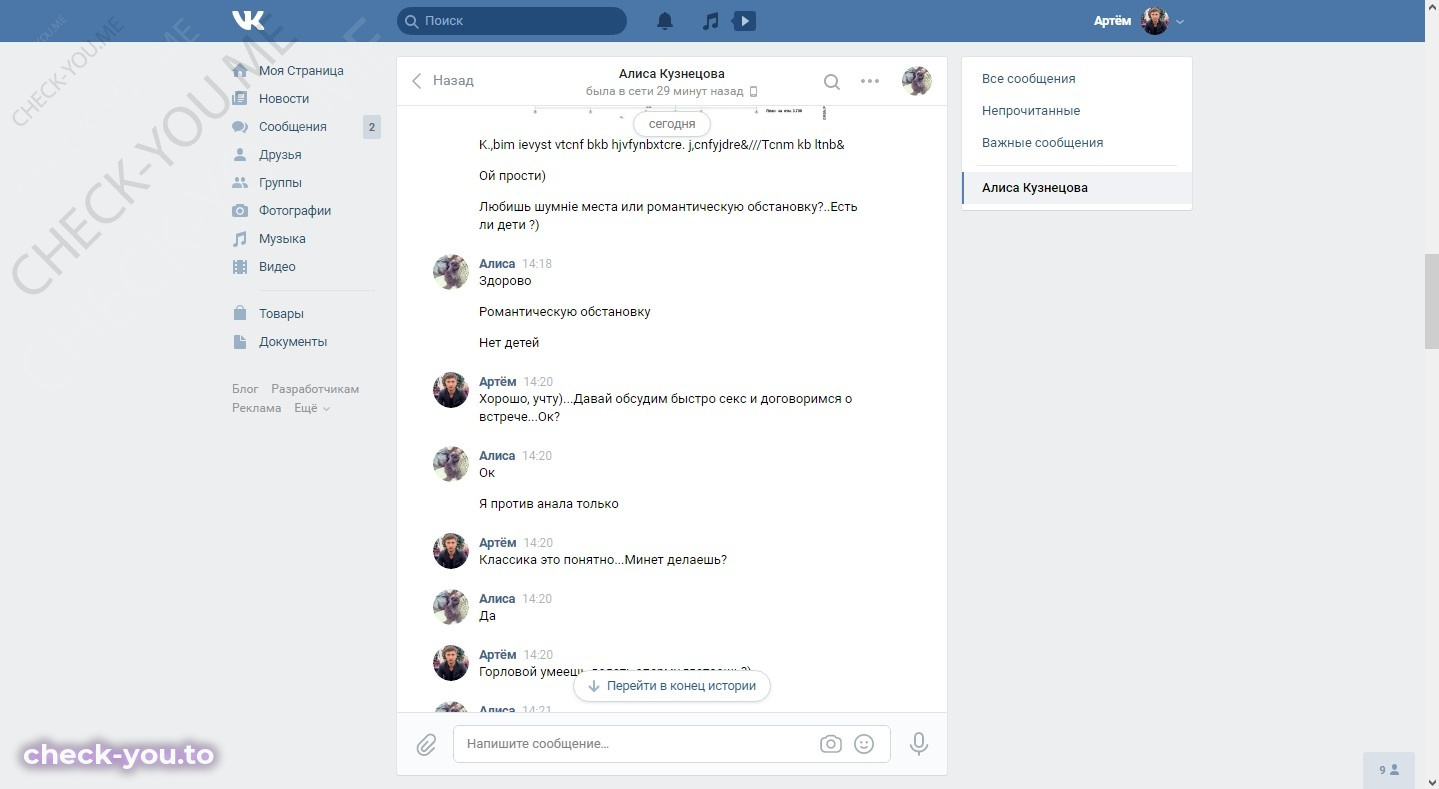This screenshot has height=789, width=1439.
Task: Select the Алиса Кузнецова conversation tab
Action: coord(1077,188)
